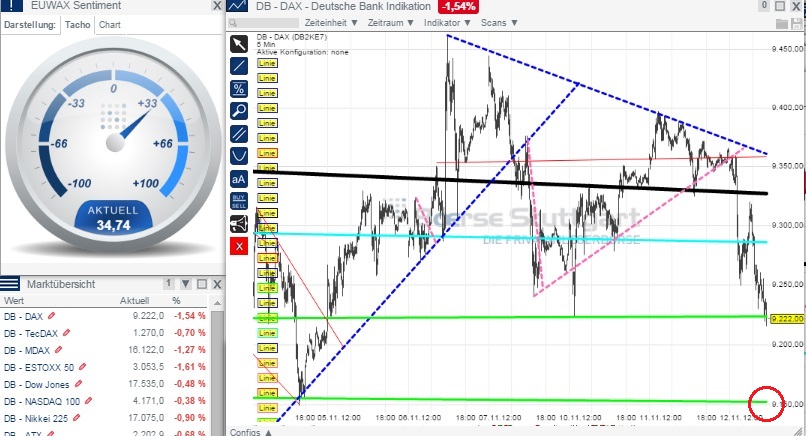806x436 pixels.
Task: Open saved chart via folder icon
Action: [x=781, y=23]
